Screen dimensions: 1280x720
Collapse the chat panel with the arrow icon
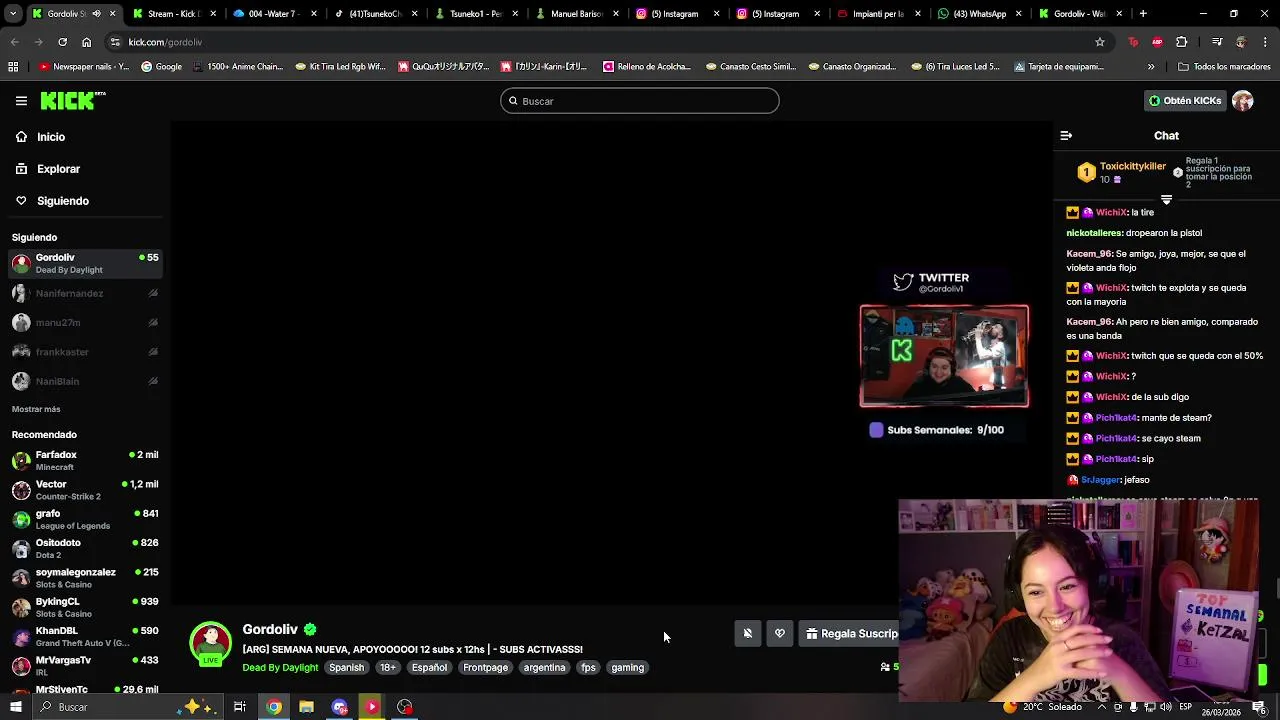click(1066, 135)
